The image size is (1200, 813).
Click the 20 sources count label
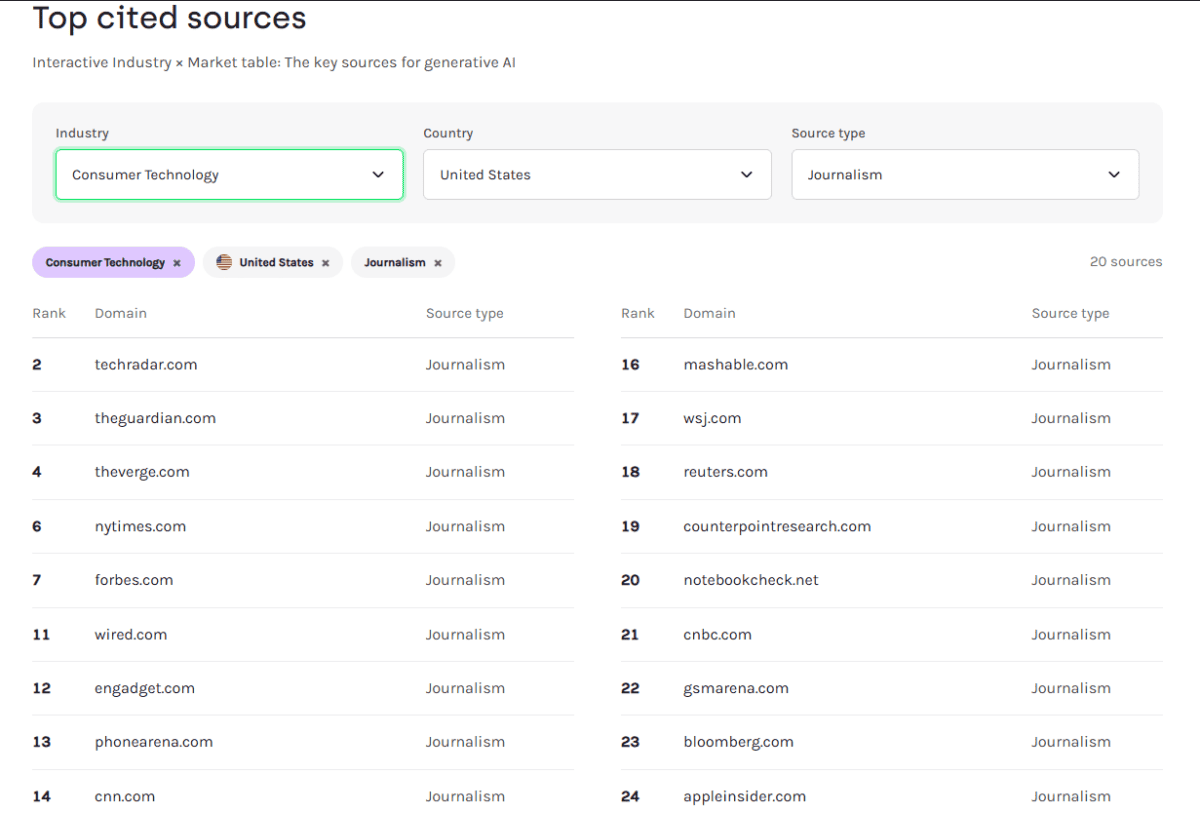pos(1126,262)
